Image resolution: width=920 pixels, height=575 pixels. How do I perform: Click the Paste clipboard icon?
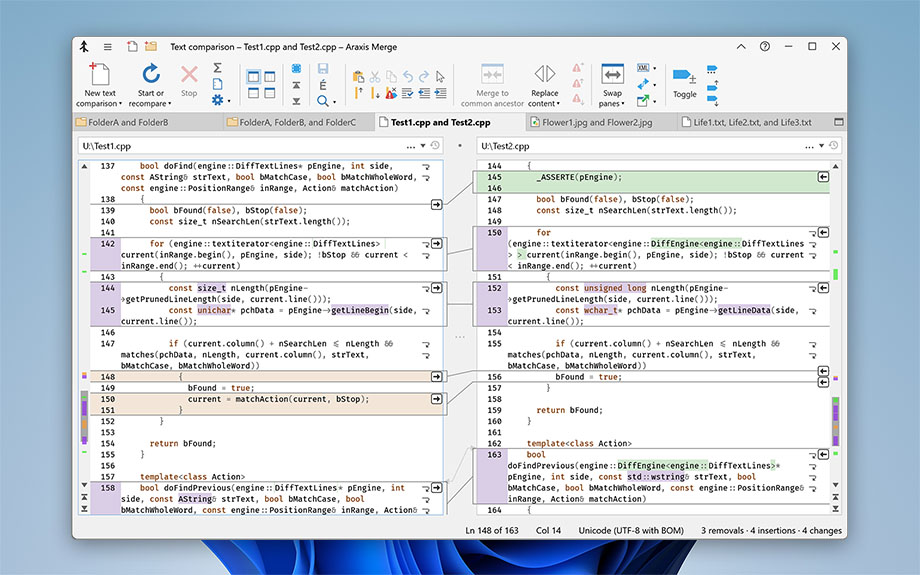pyautogui.click(x=358, y=76)
